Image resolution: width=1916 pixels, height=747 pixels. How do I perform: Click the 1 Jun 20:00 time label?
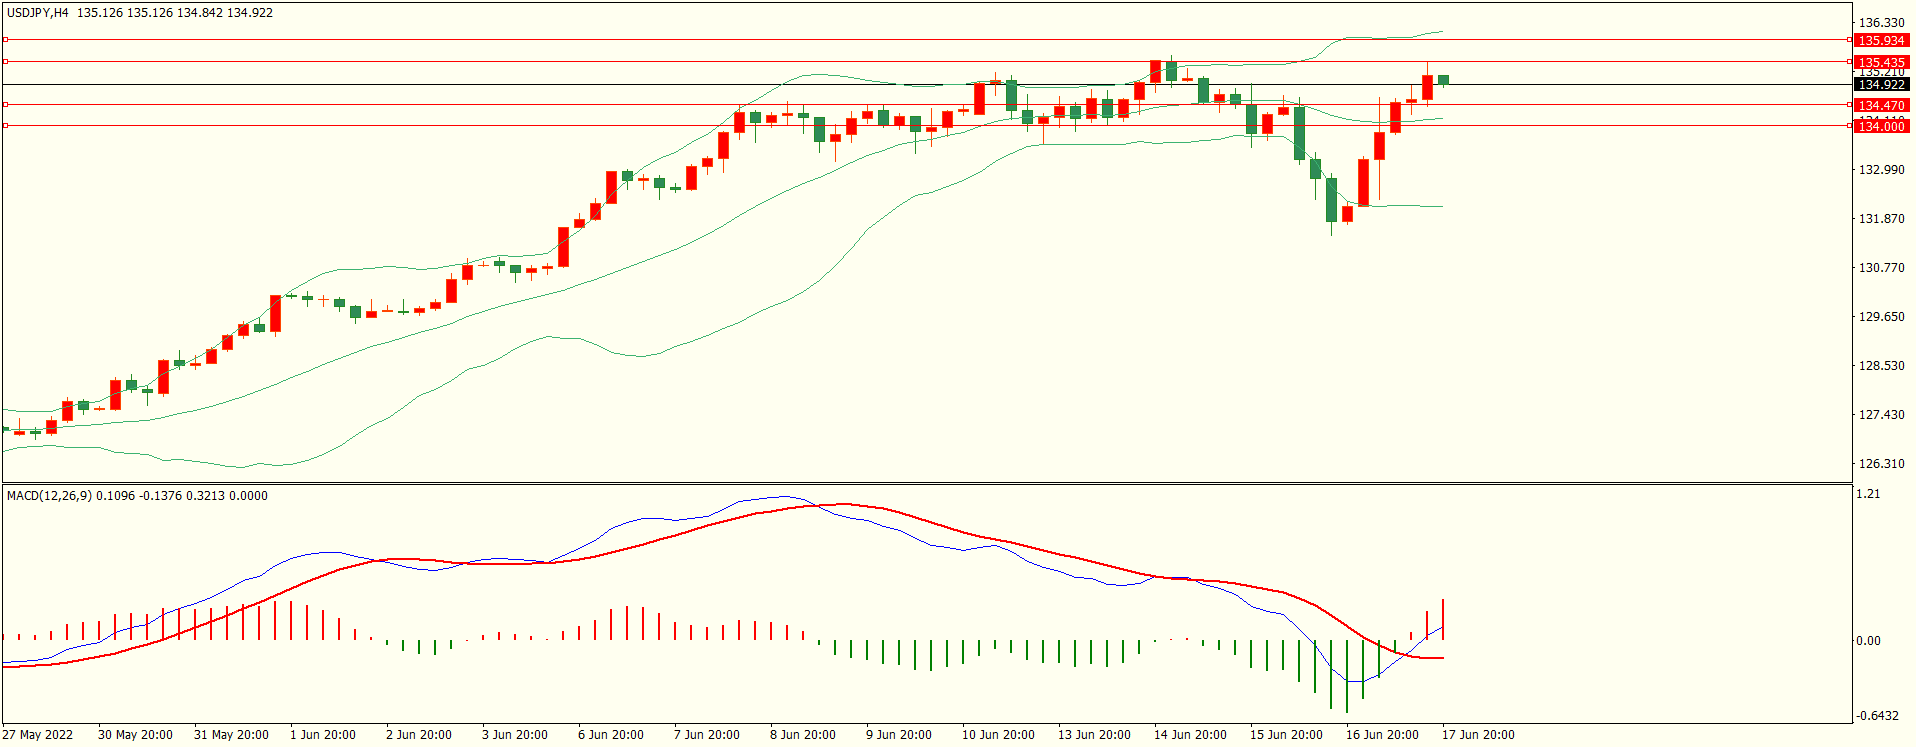[323, 735]
